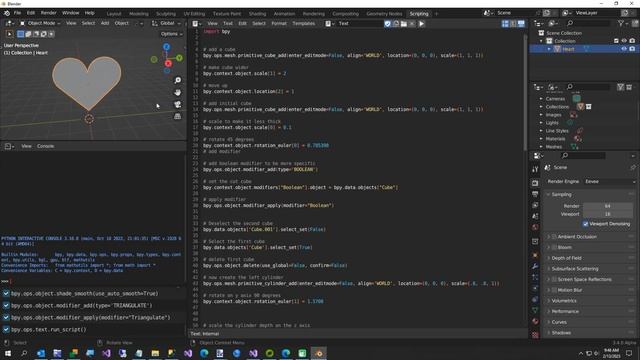Click the Blender logo menu icon

[7, 13]
